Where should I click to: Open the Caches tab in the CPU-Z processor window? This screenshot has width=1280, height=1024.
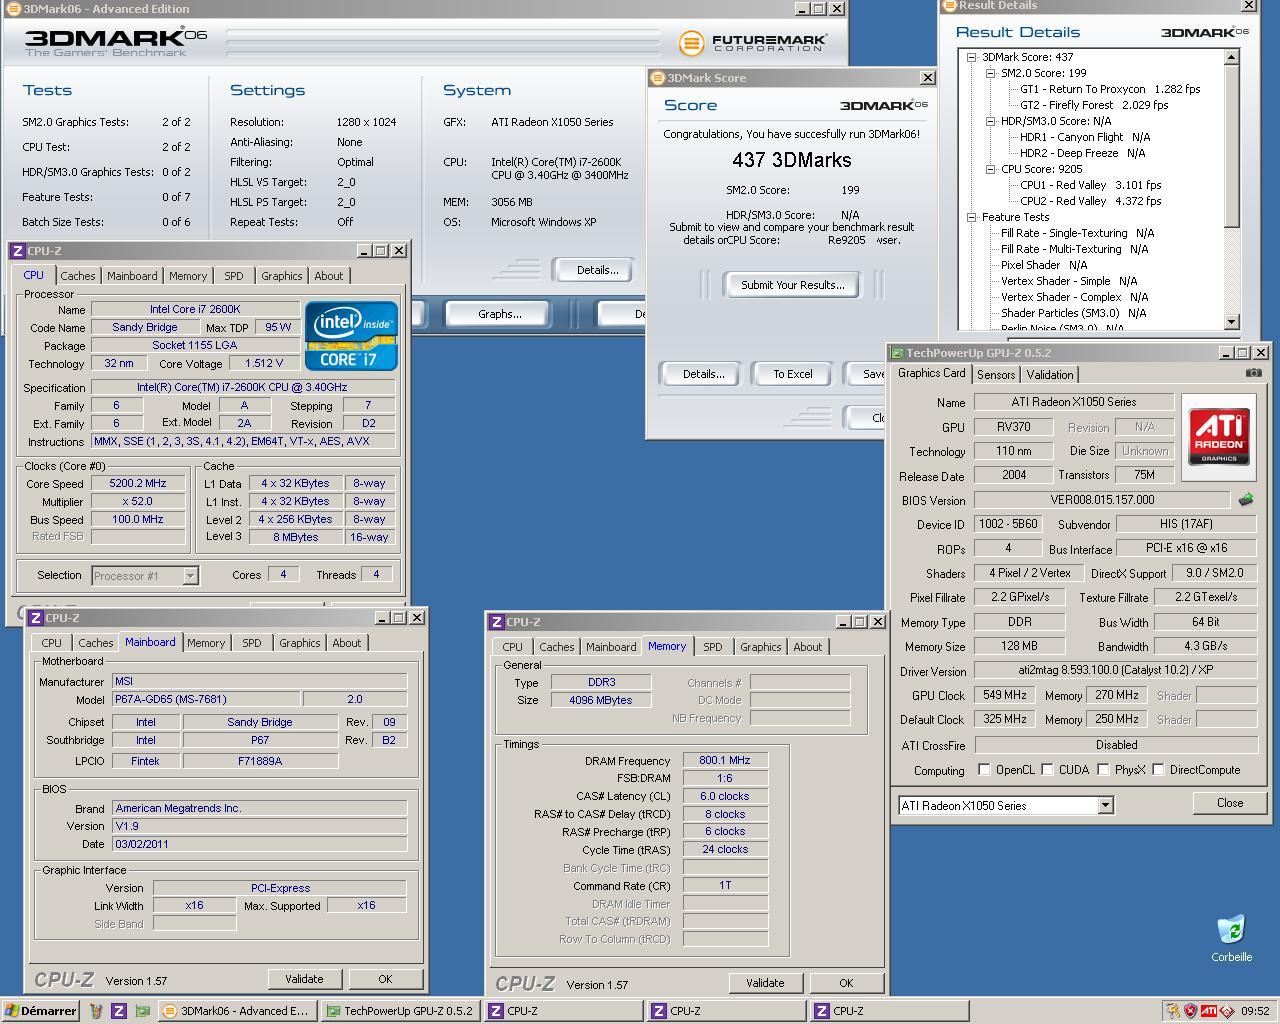pos(77,276)
